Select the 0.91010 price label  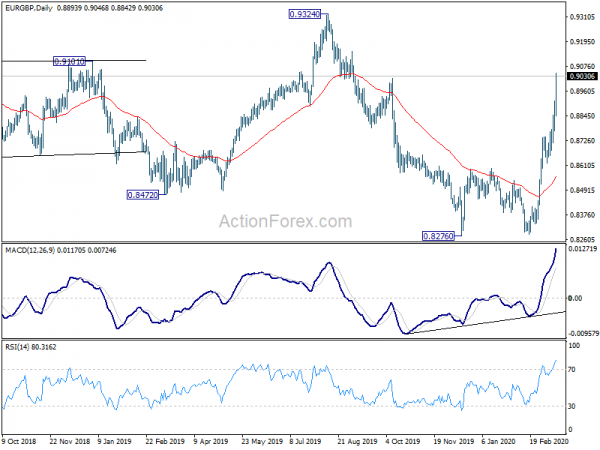click(x=69, y=61)
